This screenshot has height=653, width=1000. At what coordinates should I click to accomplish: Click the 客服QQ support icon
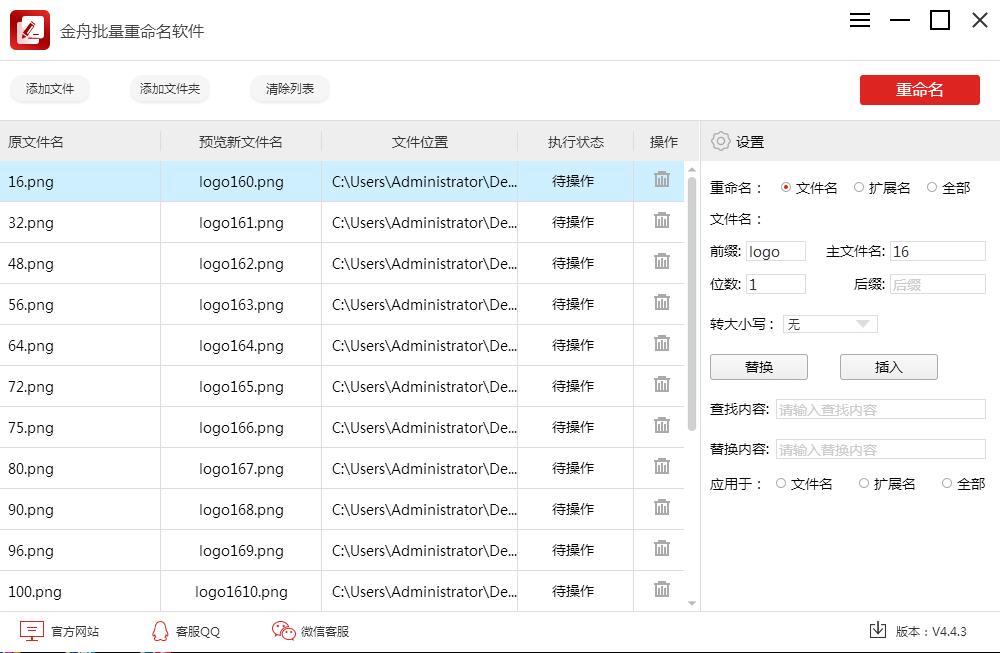(x=160, y=631)
